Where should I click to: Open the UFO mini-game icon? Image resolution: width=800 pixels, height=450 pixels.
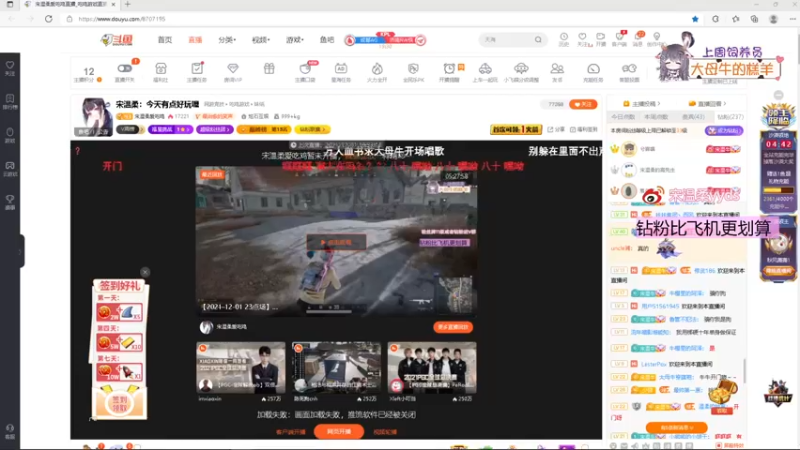(x=521, y=71)
